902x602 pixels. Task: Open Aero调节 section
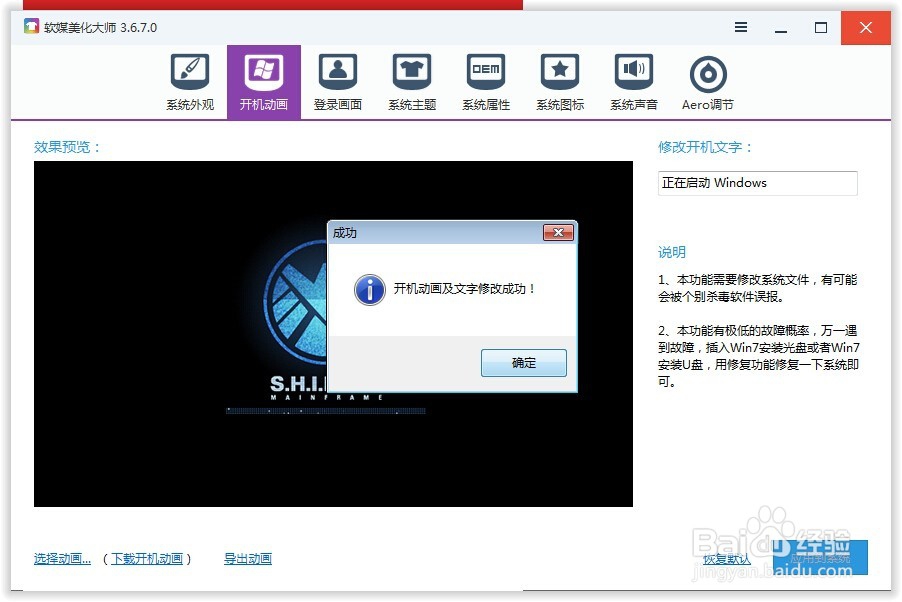coord(708,82)
